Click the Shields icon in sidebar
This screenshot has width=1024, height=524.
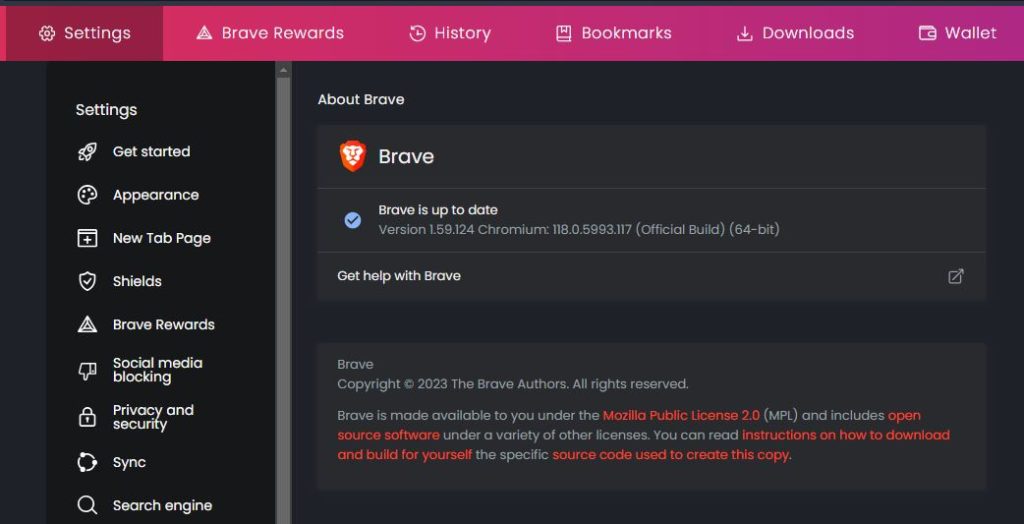pyautogui.click(x=88, y=281)
